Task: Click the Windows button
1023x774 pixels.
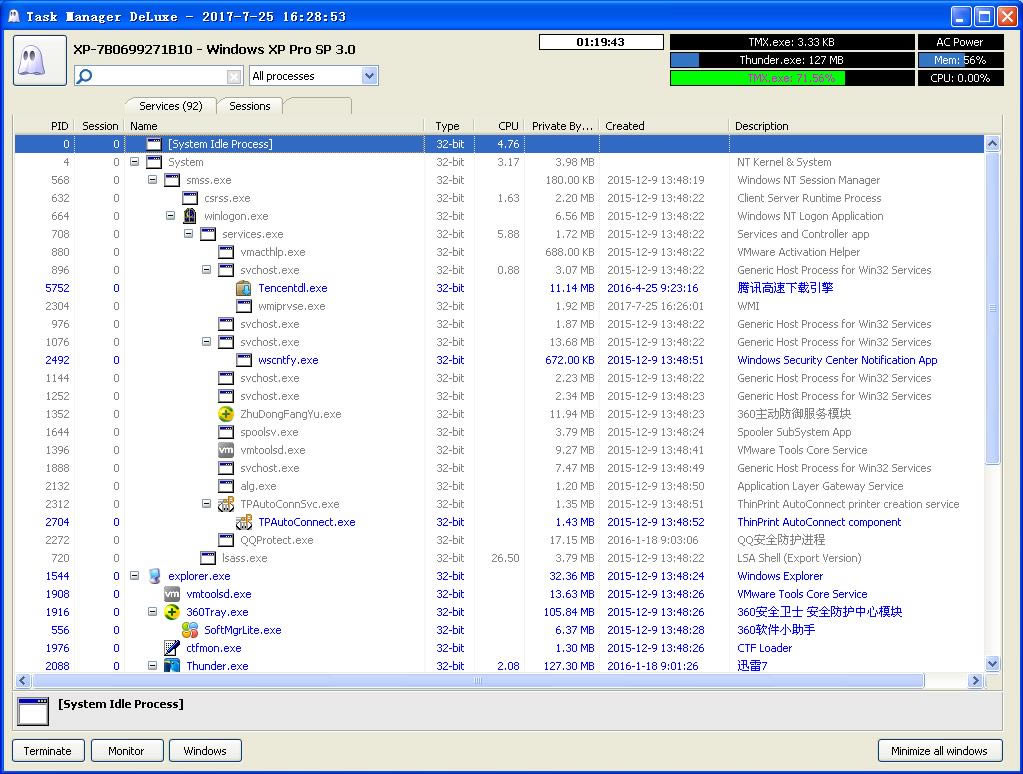Action: [205, 751]
